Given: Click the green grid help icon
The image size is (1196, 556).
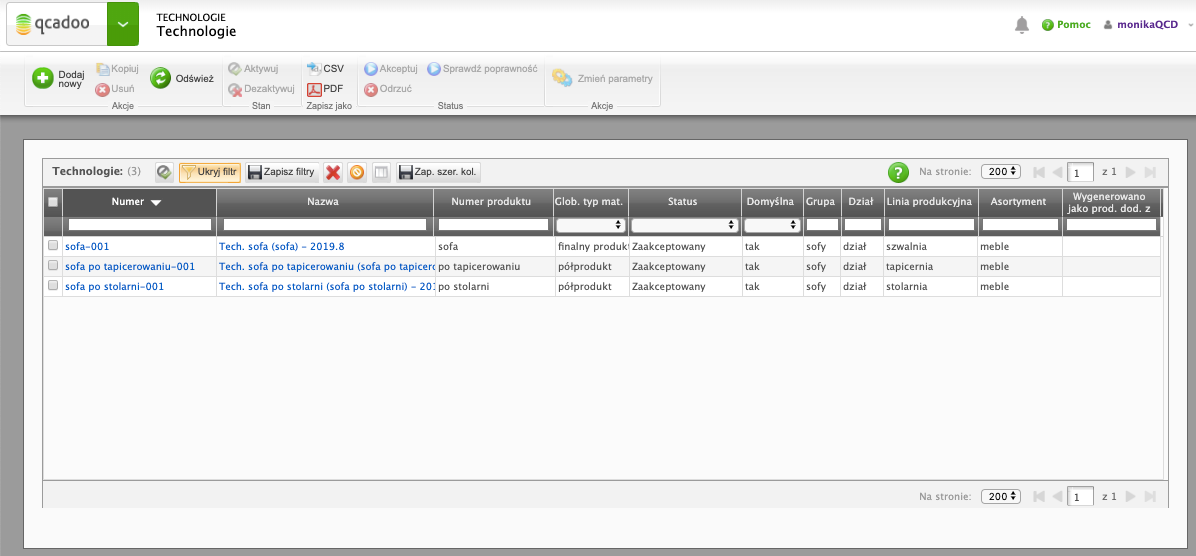Looking at the screenshot, I should 899,172.
